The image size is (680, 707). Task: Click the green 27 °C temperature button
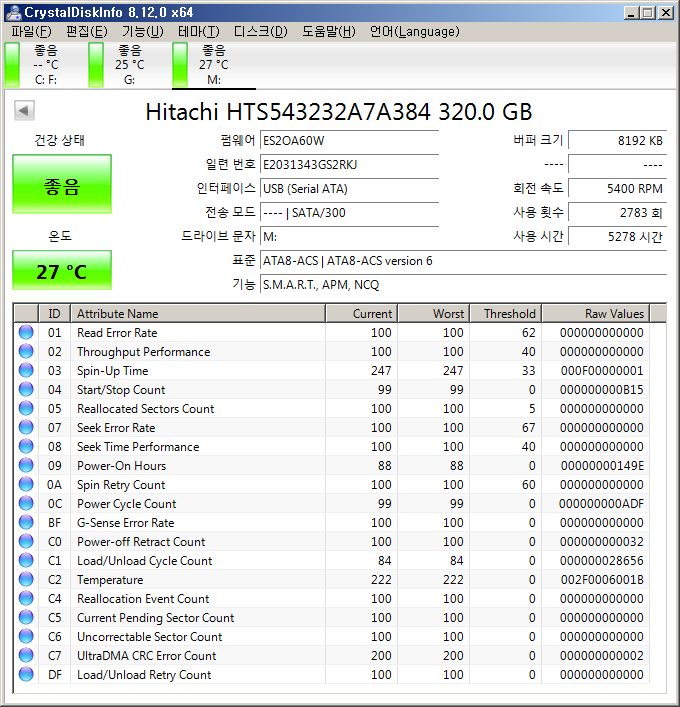(62, 271)
